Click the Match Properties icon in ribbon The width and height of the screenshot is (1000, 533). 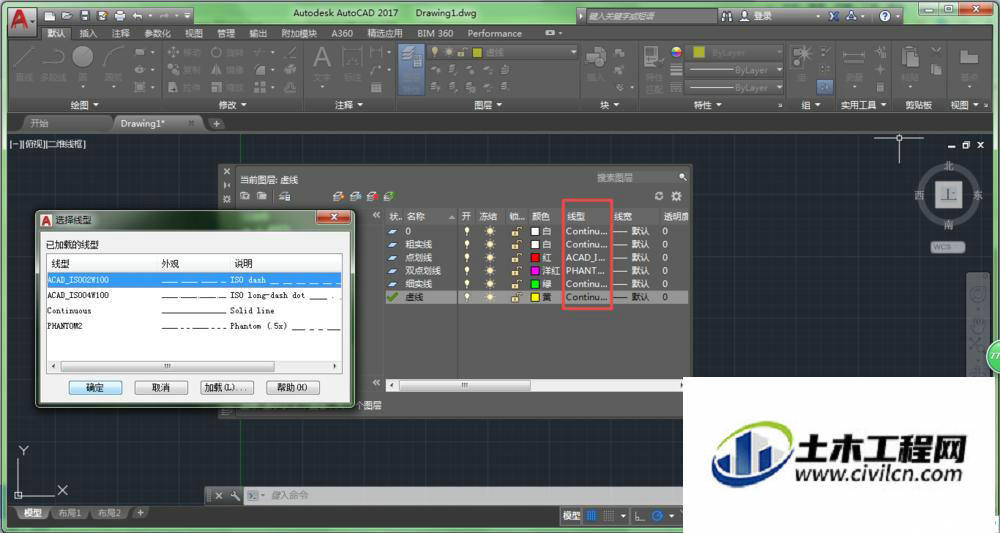click(651, 57)
